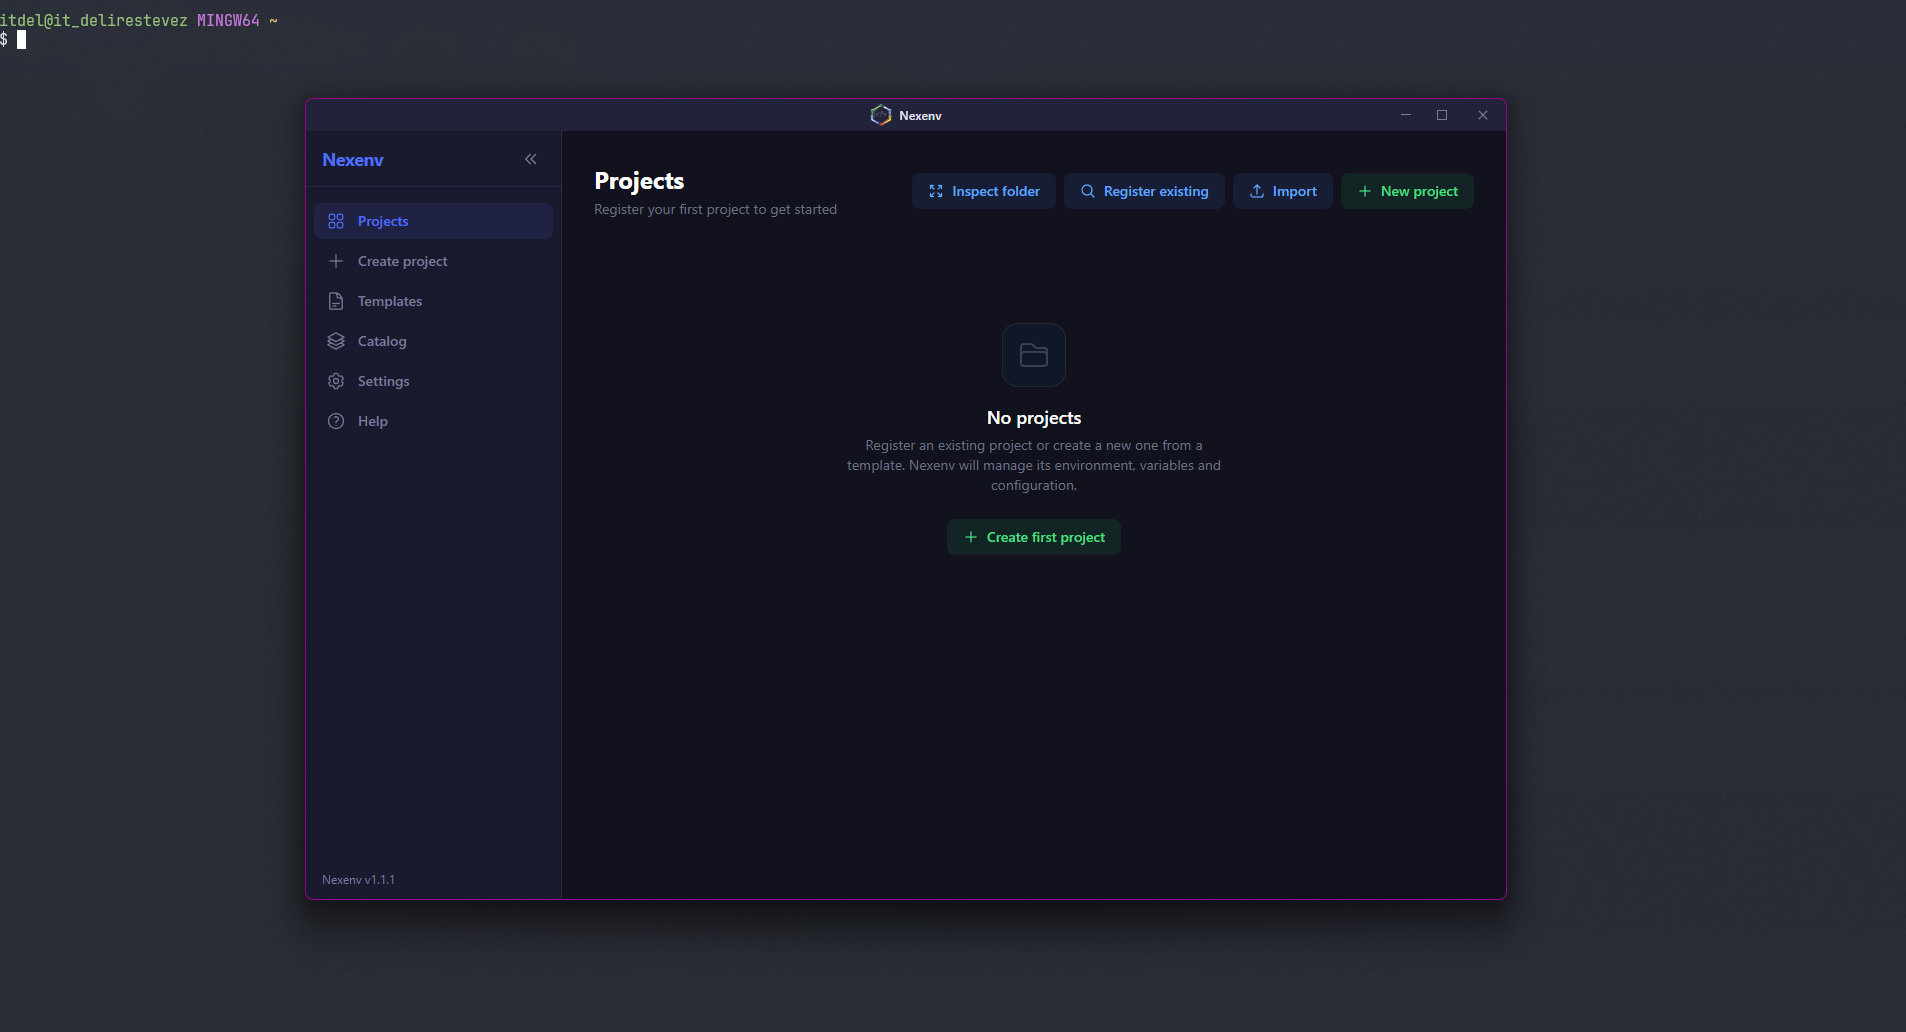Click the Nexenv hexagon logo in the title bar

point(881,115)
